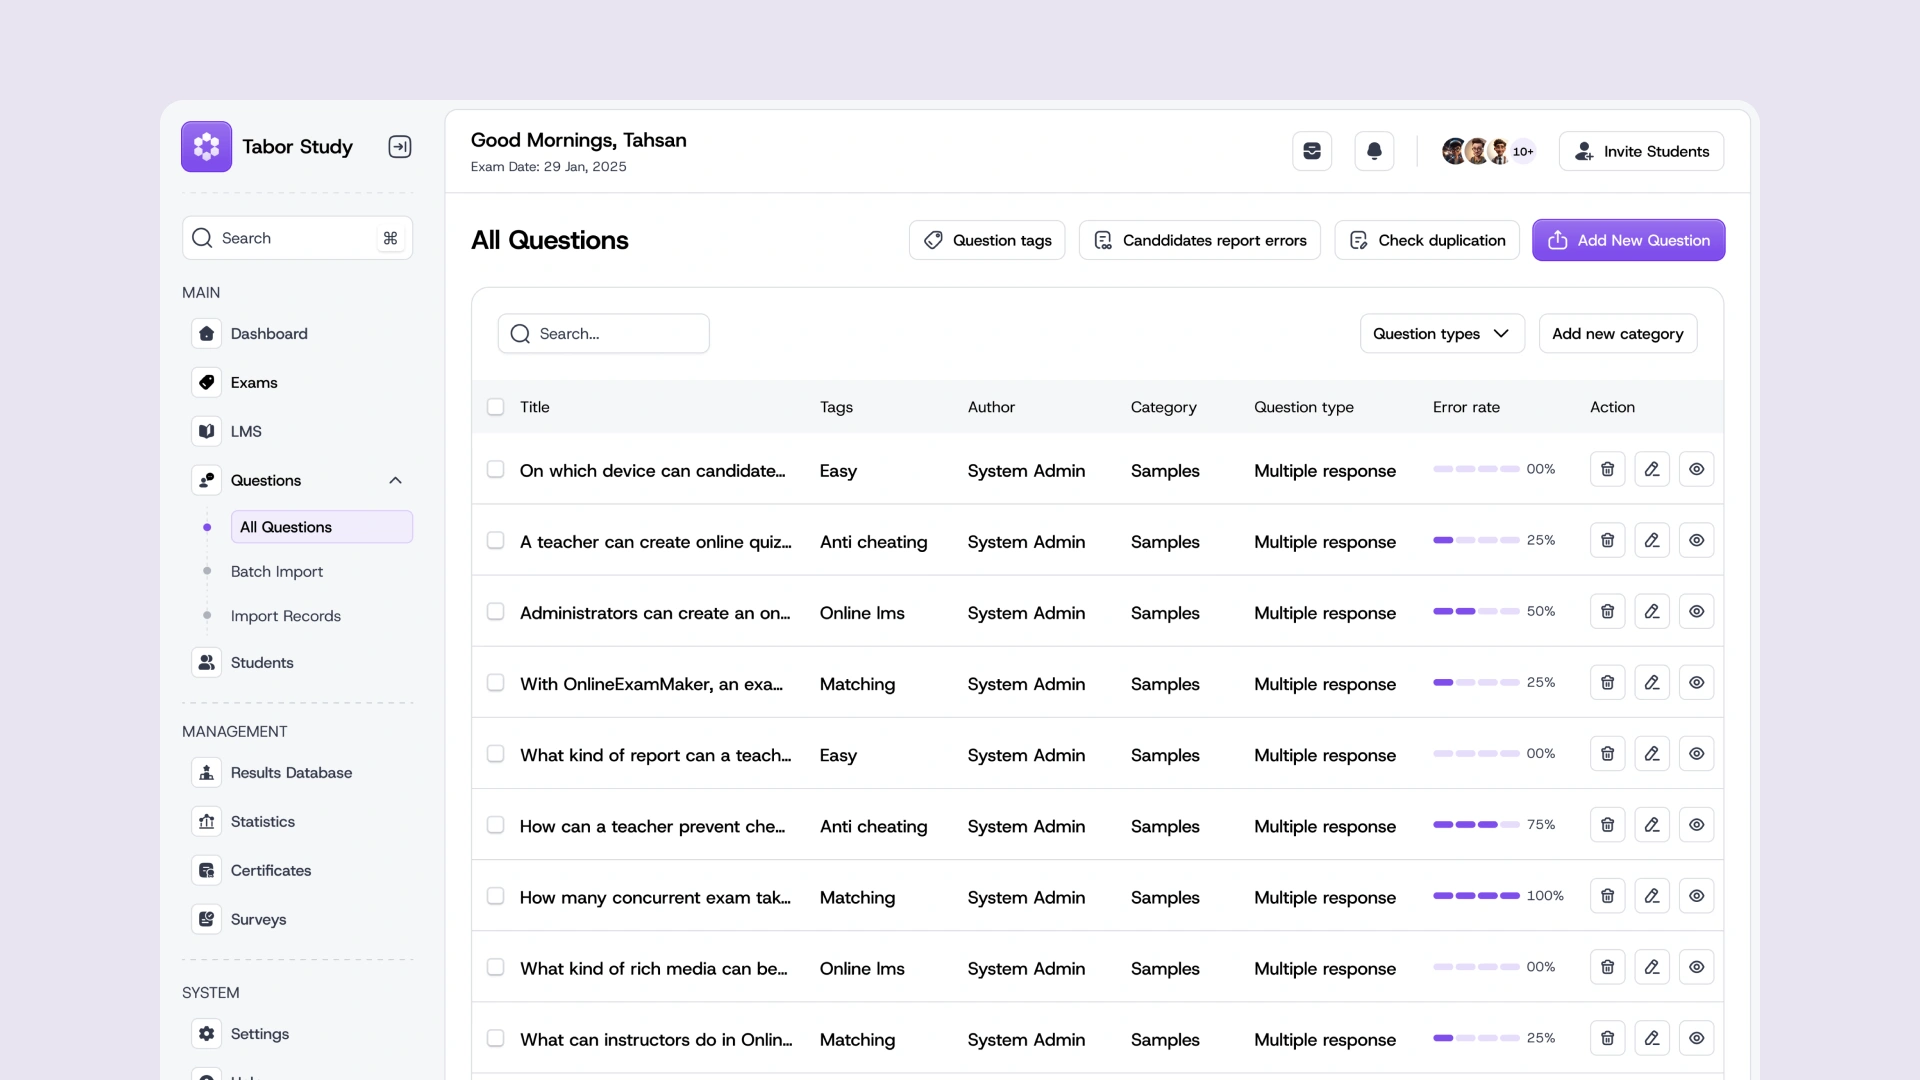This screenshot has height=1080, width=1920.
Task: Delete the 'How can a teacher prevent che' question
Action: [x=1607, y=824]
